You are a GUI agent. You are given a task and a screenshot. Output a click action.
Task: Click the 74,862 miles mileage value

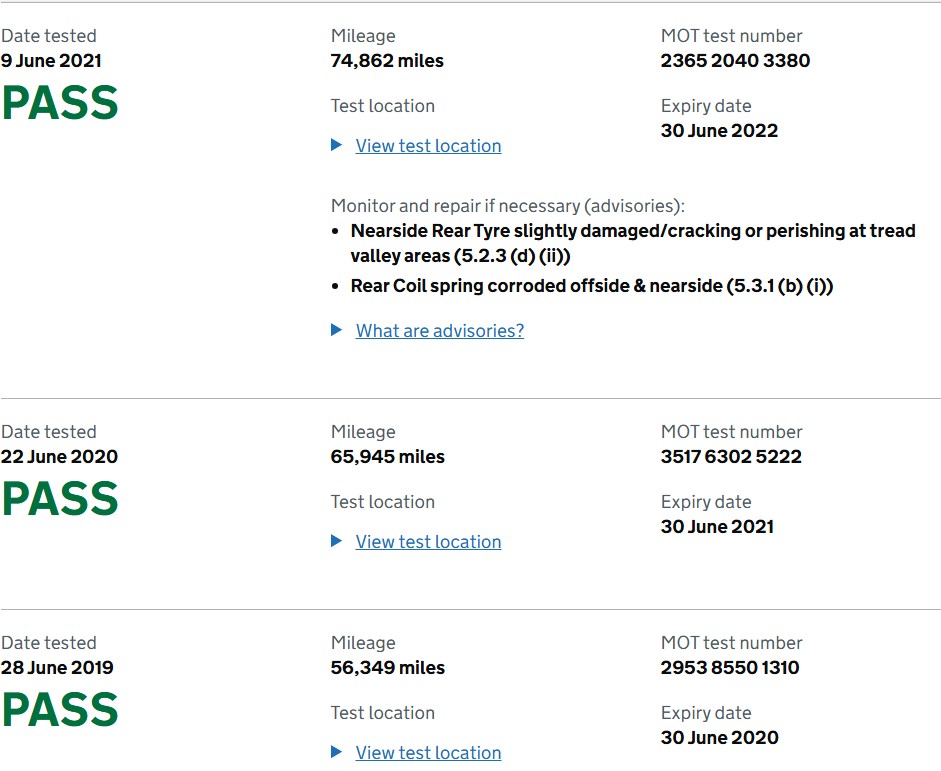pyautogui.click(x=387, y=61)
